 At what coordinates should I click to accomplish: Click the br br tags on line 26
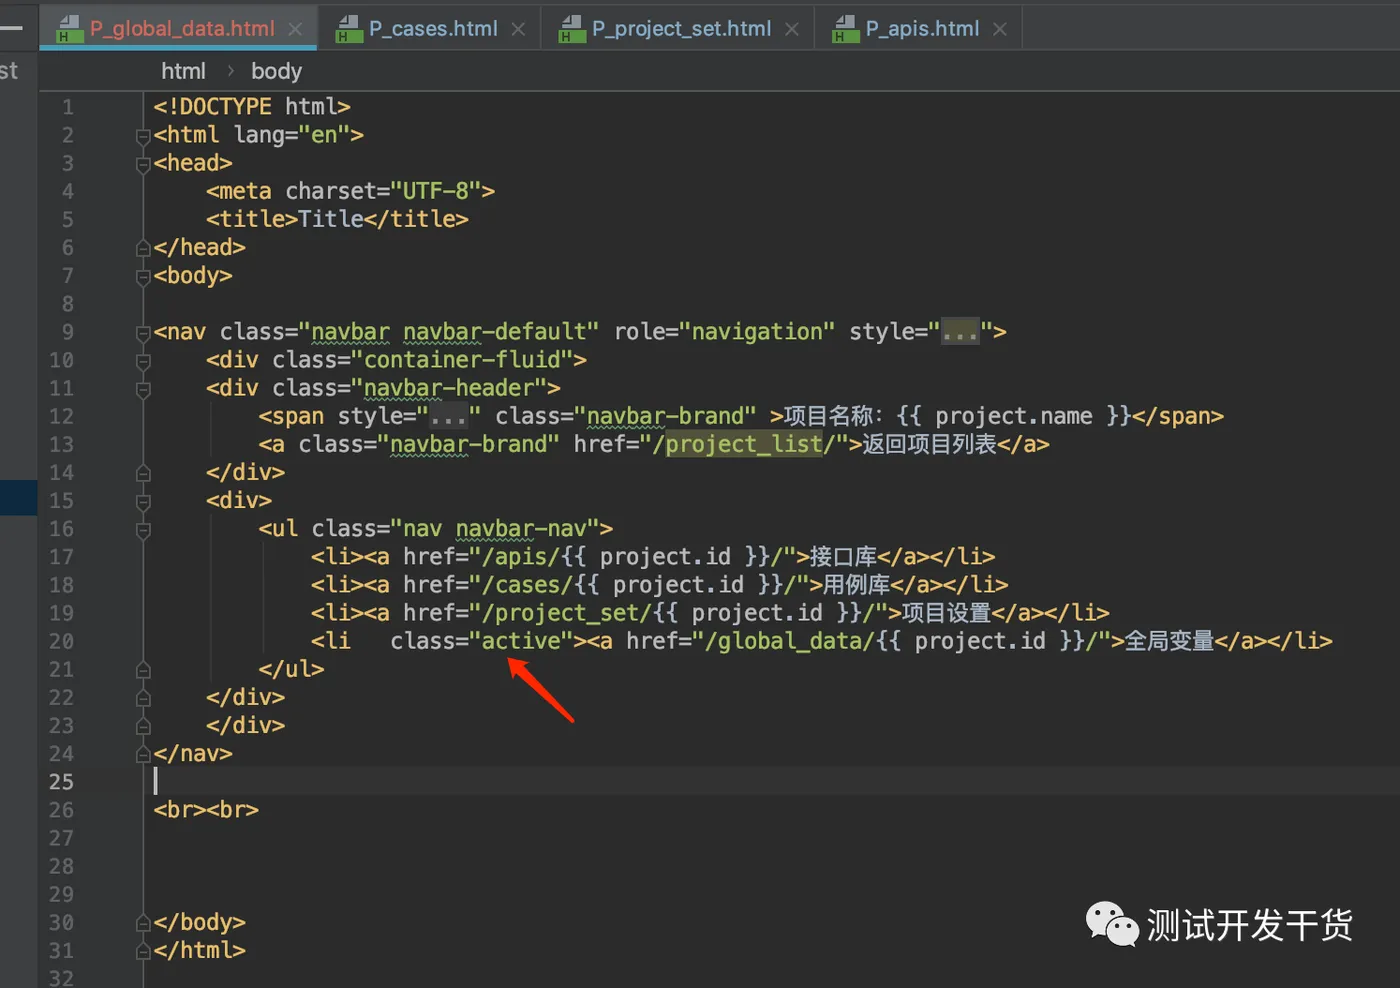tap(206, 809)
